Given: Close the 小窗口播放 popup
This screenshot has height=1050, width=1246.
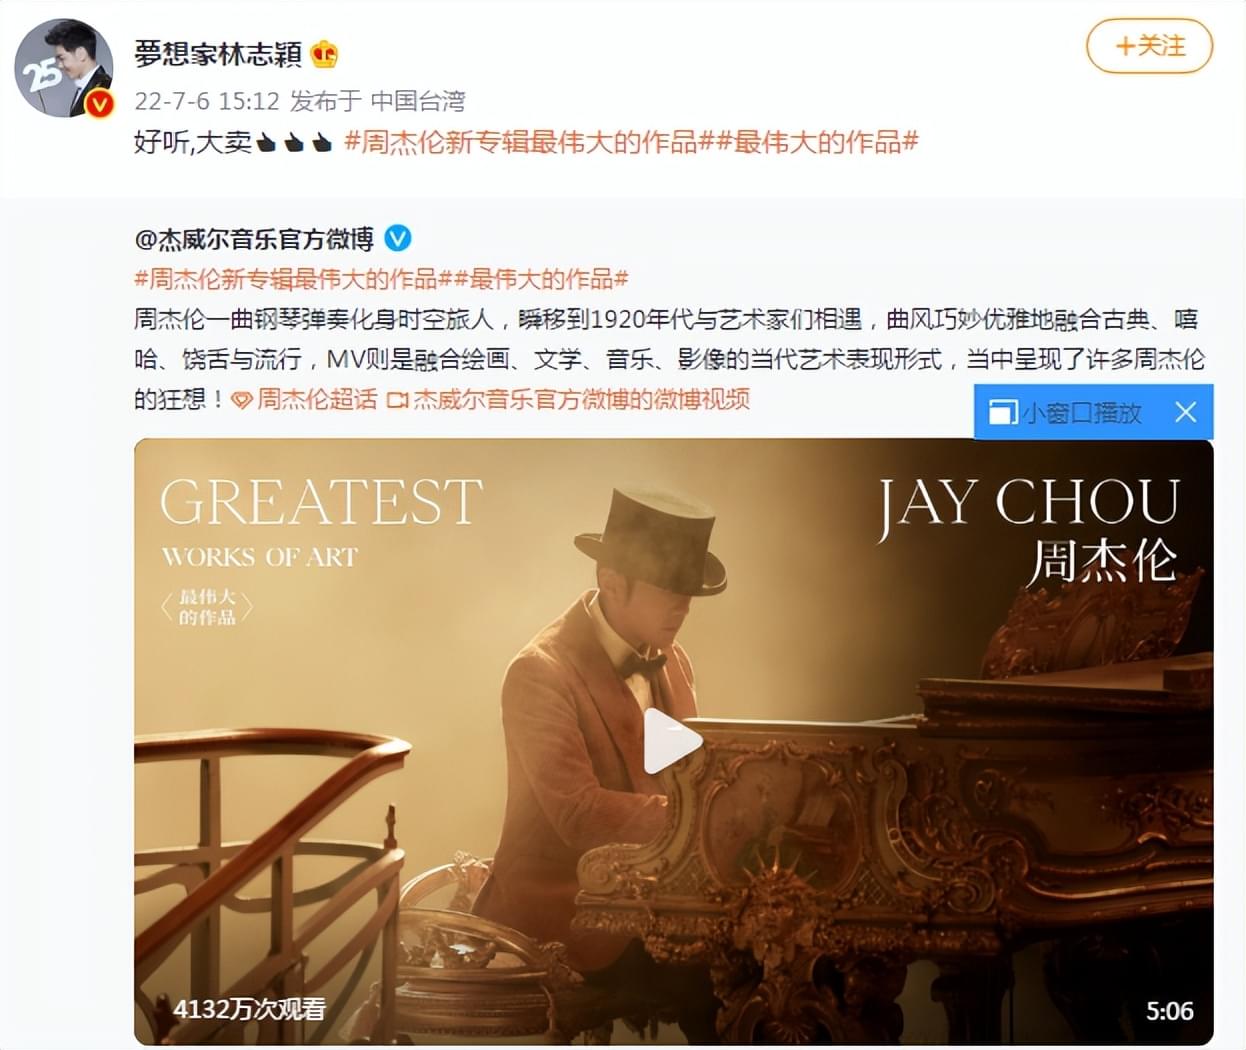Looking at the screenshot, I should (x=1185, y=412).
